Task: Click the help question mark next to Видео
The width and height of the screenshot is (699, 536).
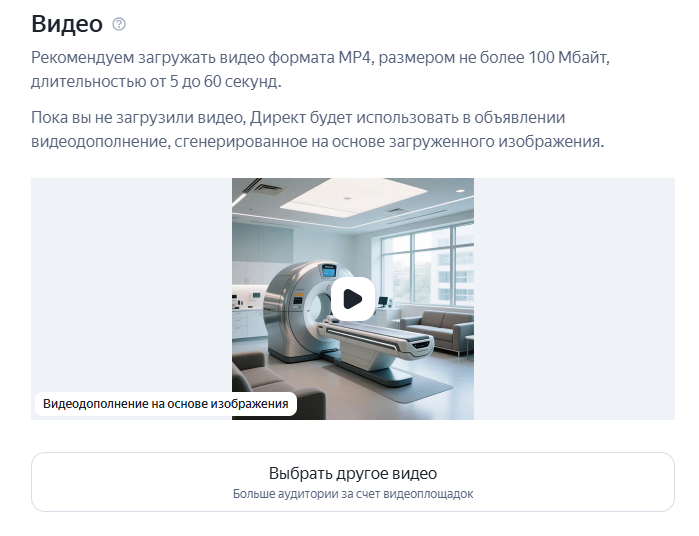Action: point(120,24)
